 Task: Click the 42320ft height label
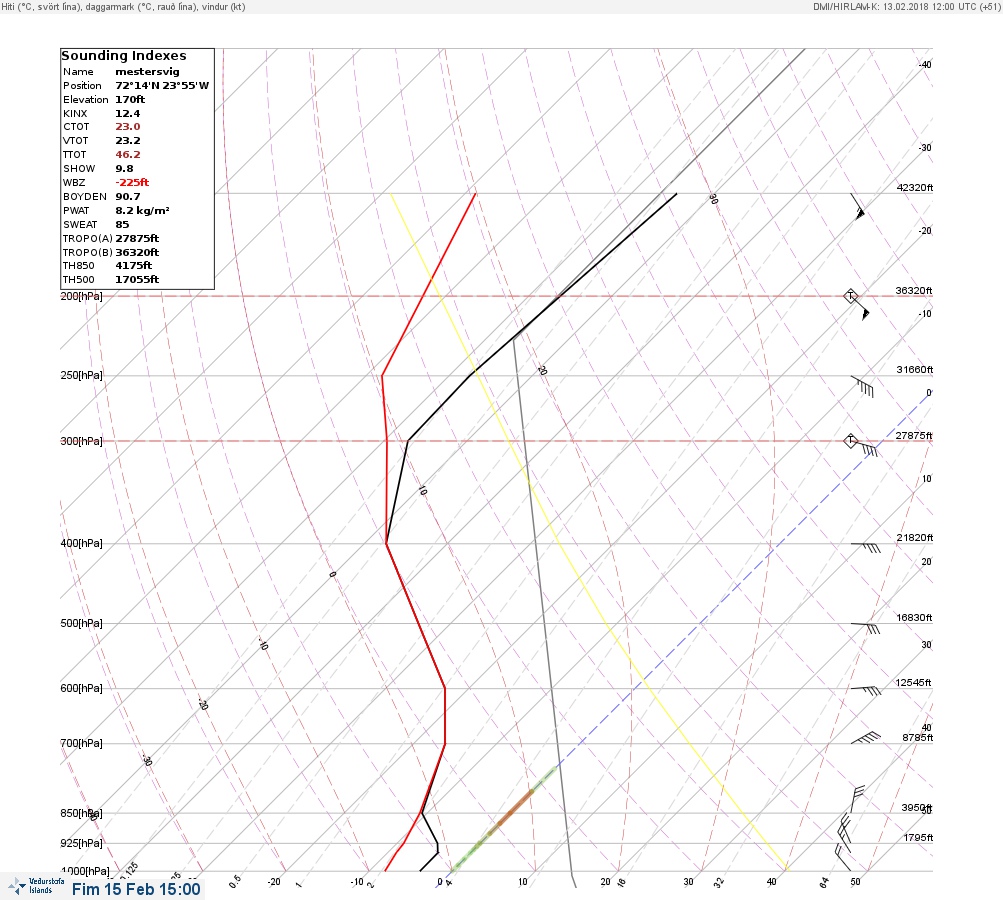point(915,187)
